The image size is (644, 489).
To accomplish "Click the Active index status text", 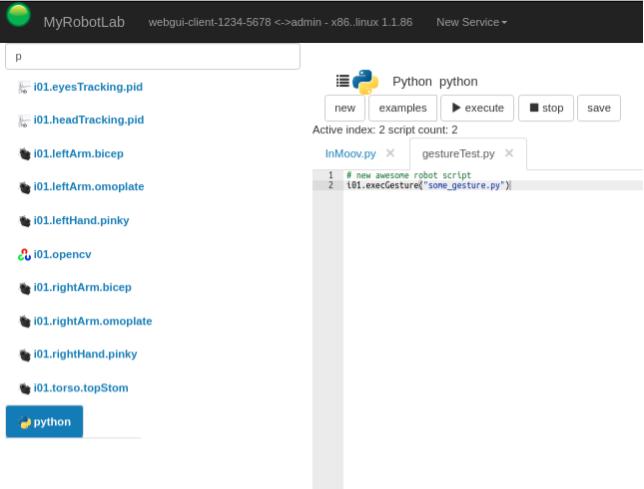I will click(x=385, y=130).
